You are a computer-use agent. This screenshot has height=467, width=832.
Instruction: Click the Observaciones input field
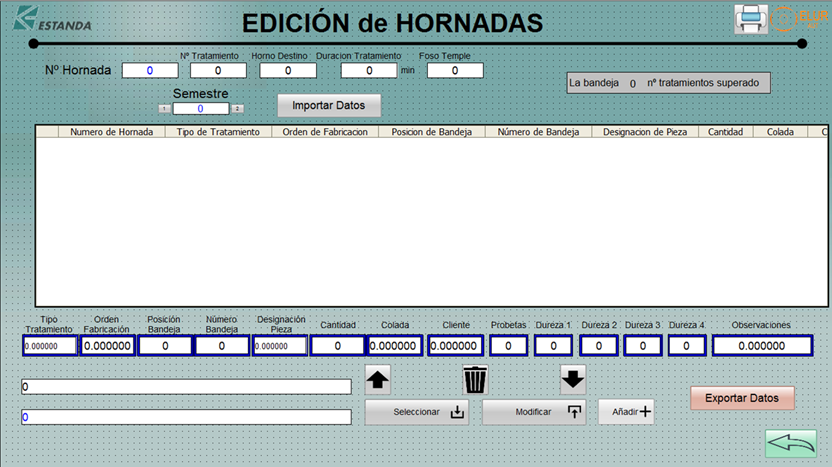(762, 345)
